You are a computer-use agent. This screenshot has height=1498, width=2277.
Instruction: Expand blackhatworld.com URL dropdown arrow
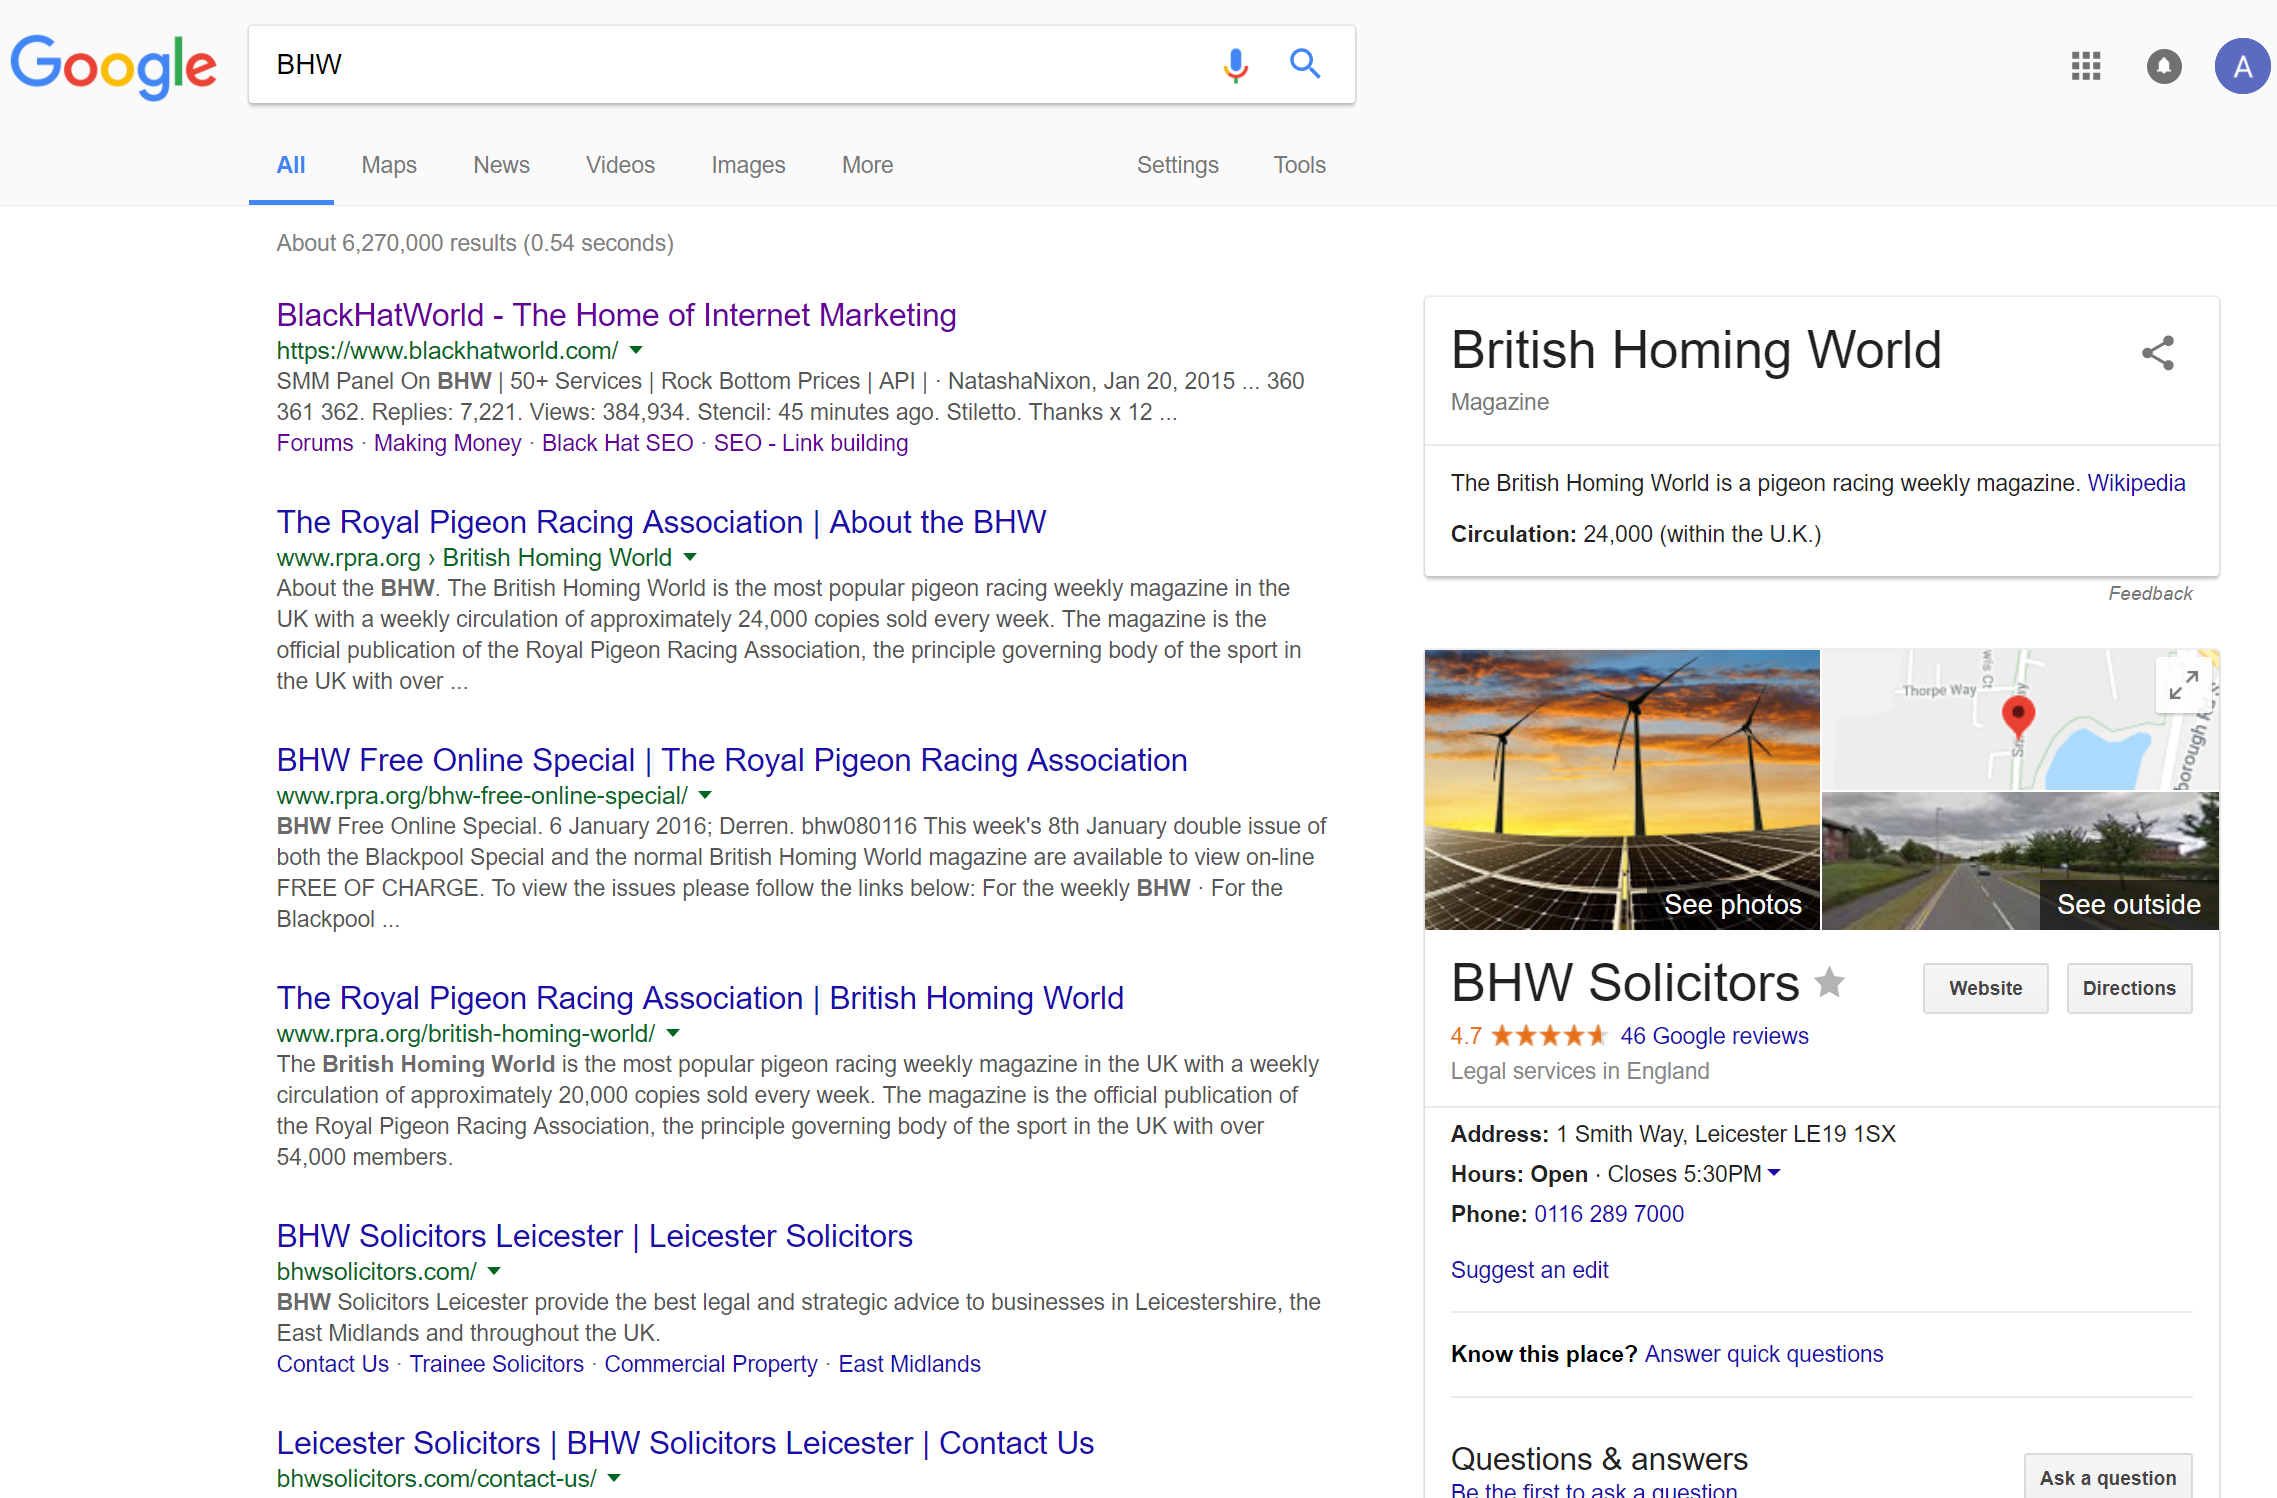[x=636, y=350]
